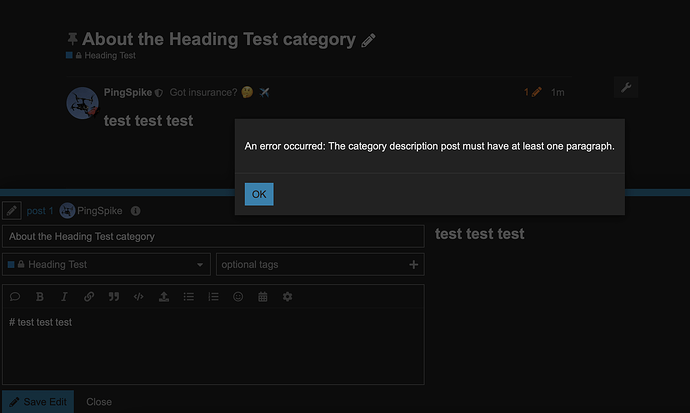Toggle italic formatting in composer toolbar
The width and height of the screenshot is (690, 413).
click(x=64, y=297)
